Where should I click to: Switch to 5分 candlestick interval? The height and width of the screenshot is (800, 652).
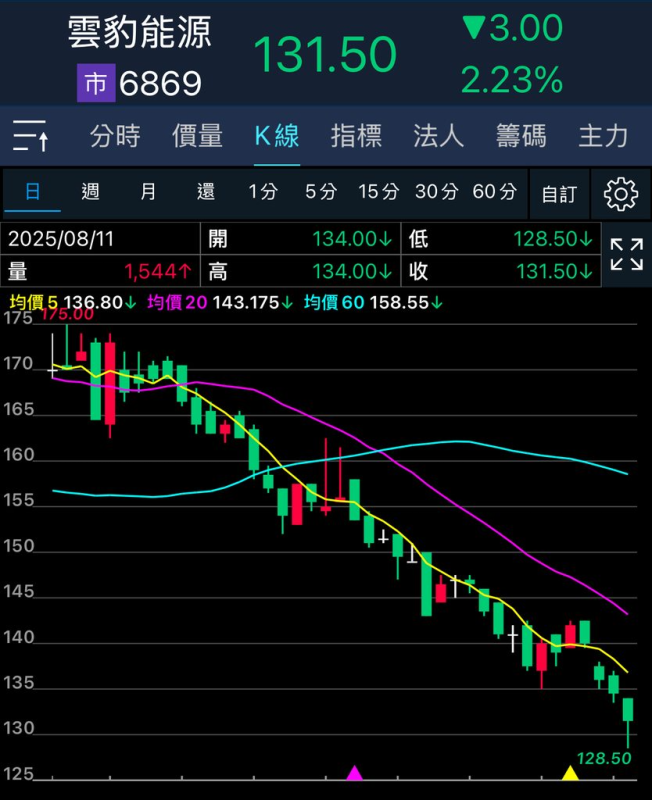click(x=321, y=192)
